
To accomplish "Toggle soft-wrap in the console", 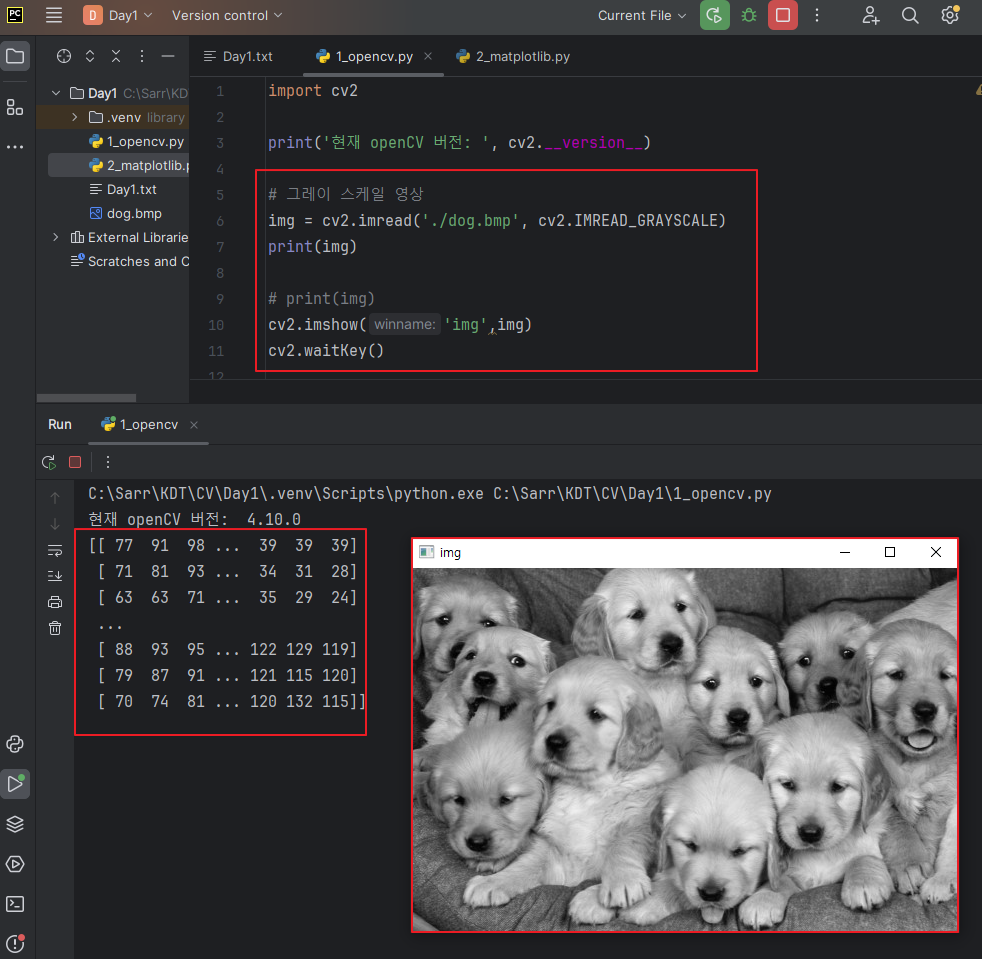I will pyautogui.click(x=55, y=550).
